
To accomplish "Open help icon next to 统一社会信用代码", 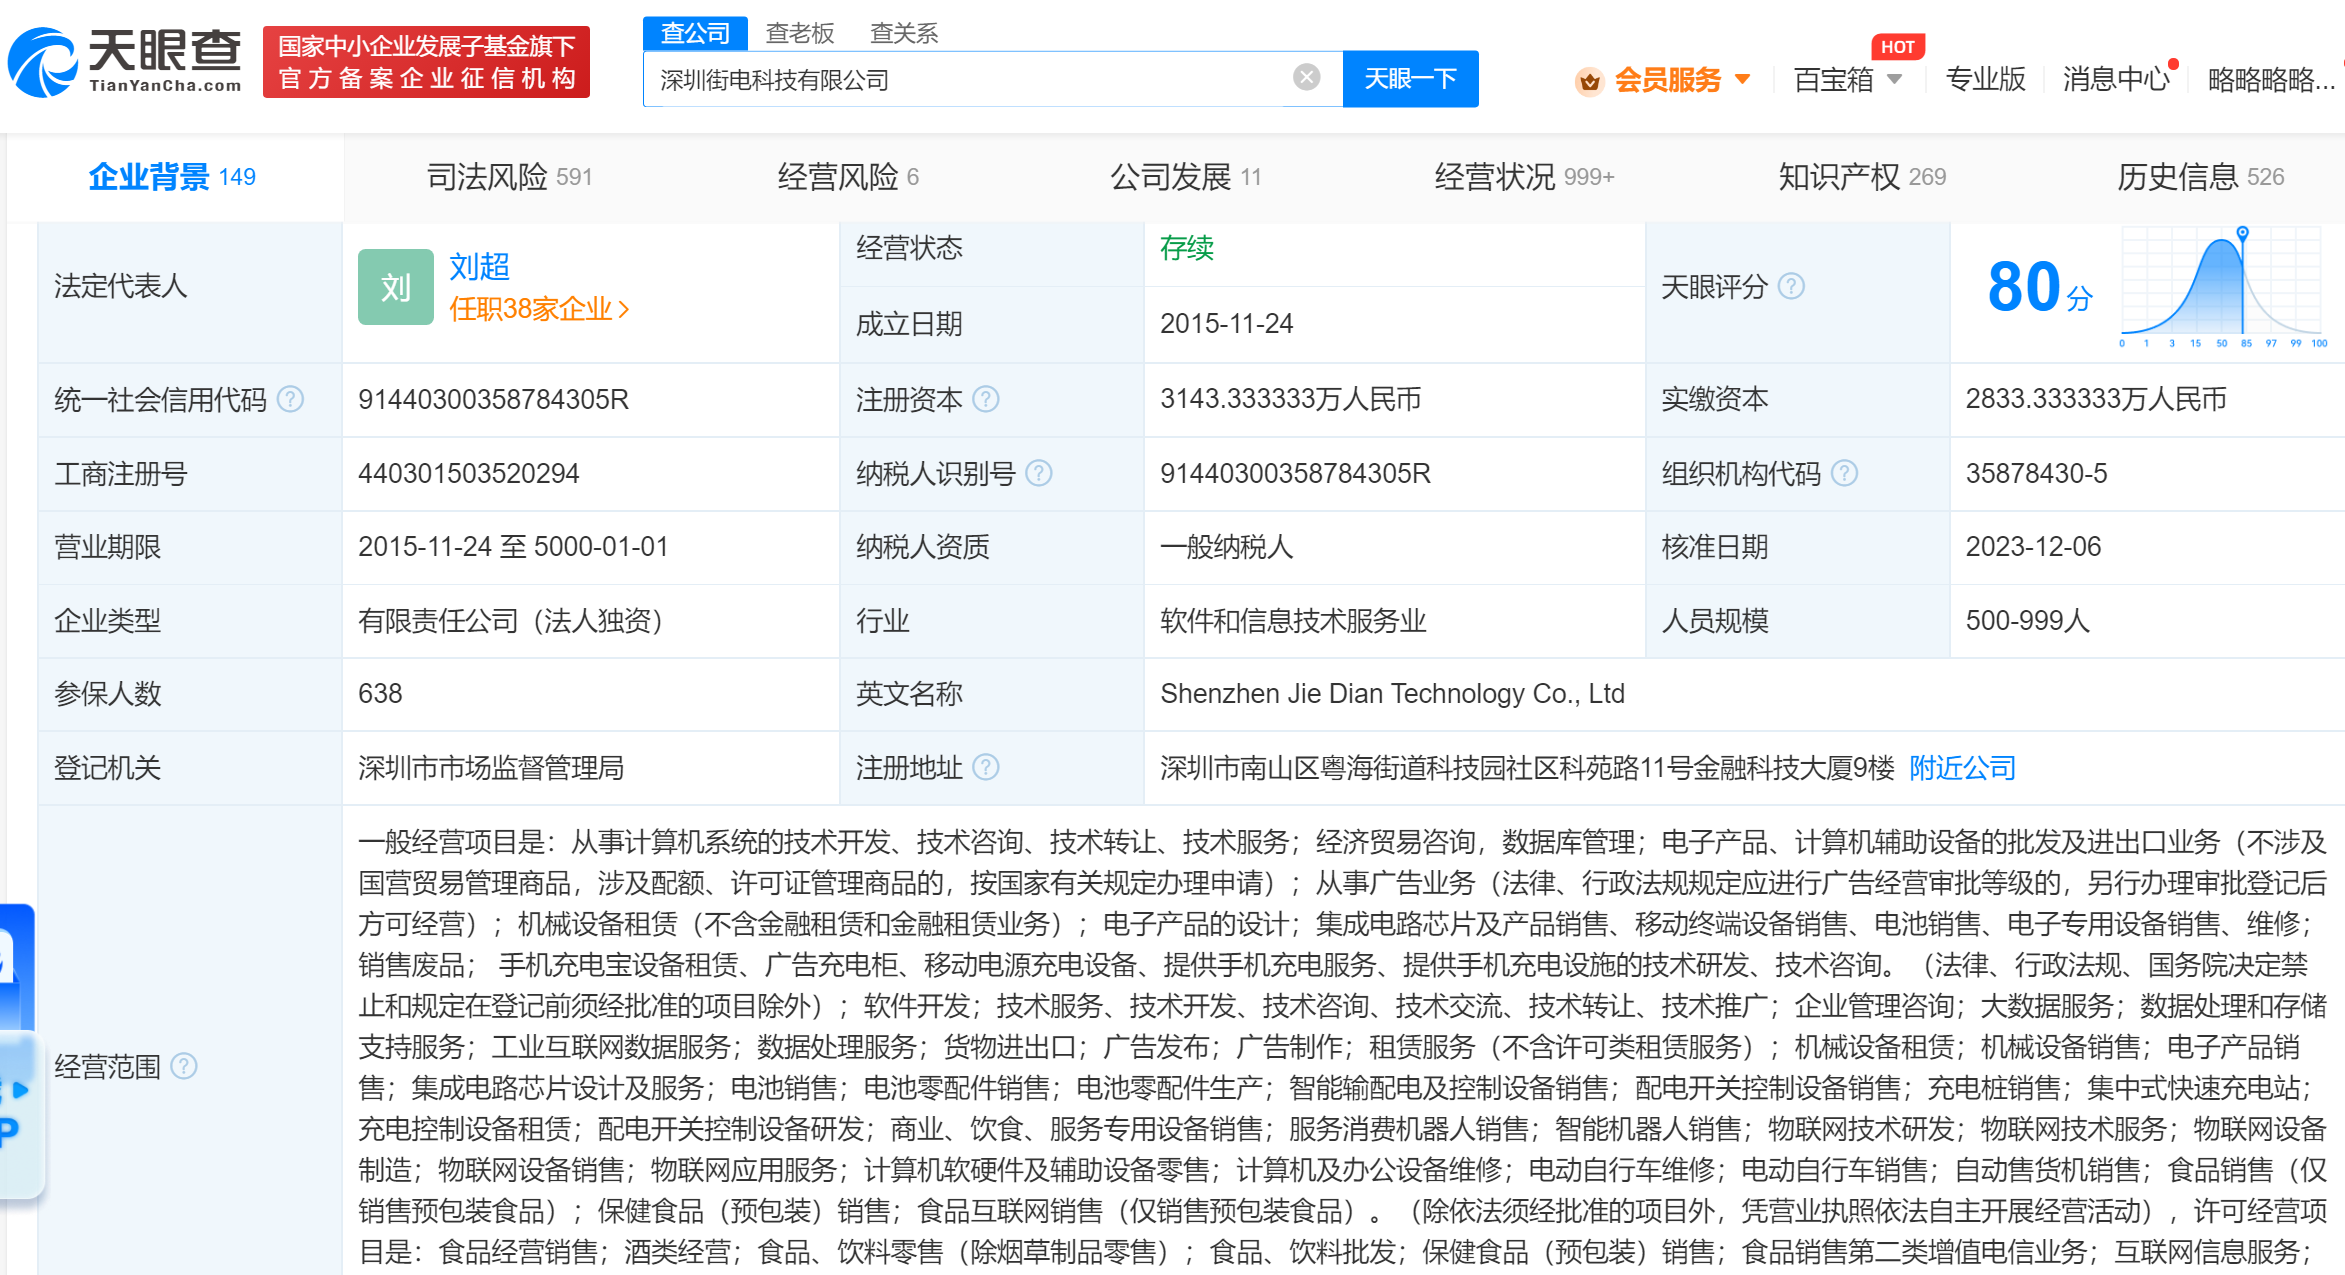I will point(290,400).
